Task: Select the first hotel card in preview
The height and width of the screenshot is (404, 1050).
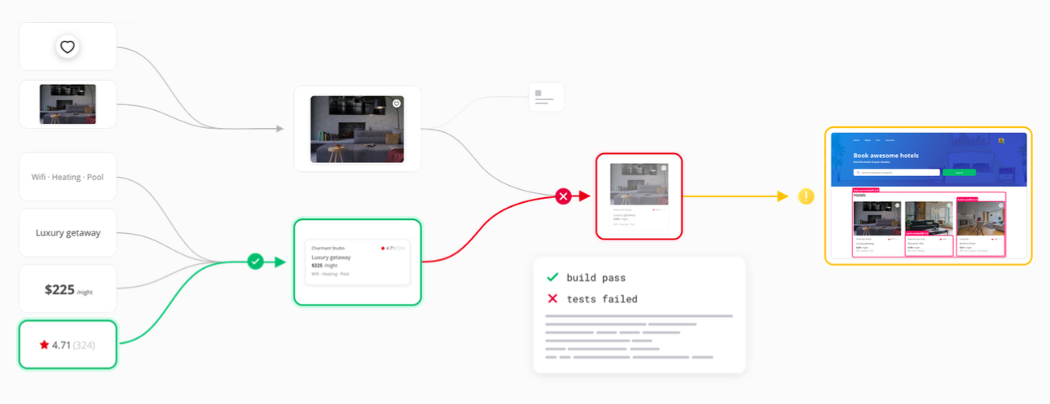Action: (878, 228)
